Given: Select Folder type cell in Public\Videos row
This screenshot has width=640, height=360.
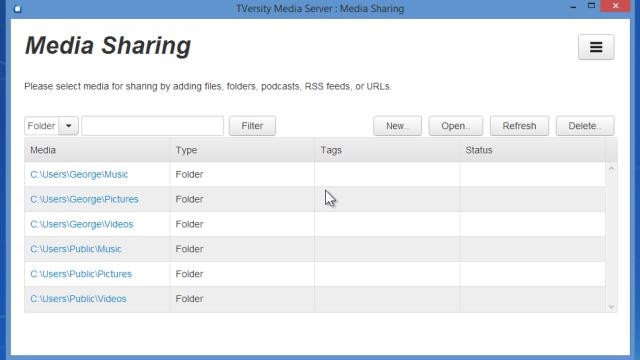Looking at the screenshot, I should tap(242, 299).
